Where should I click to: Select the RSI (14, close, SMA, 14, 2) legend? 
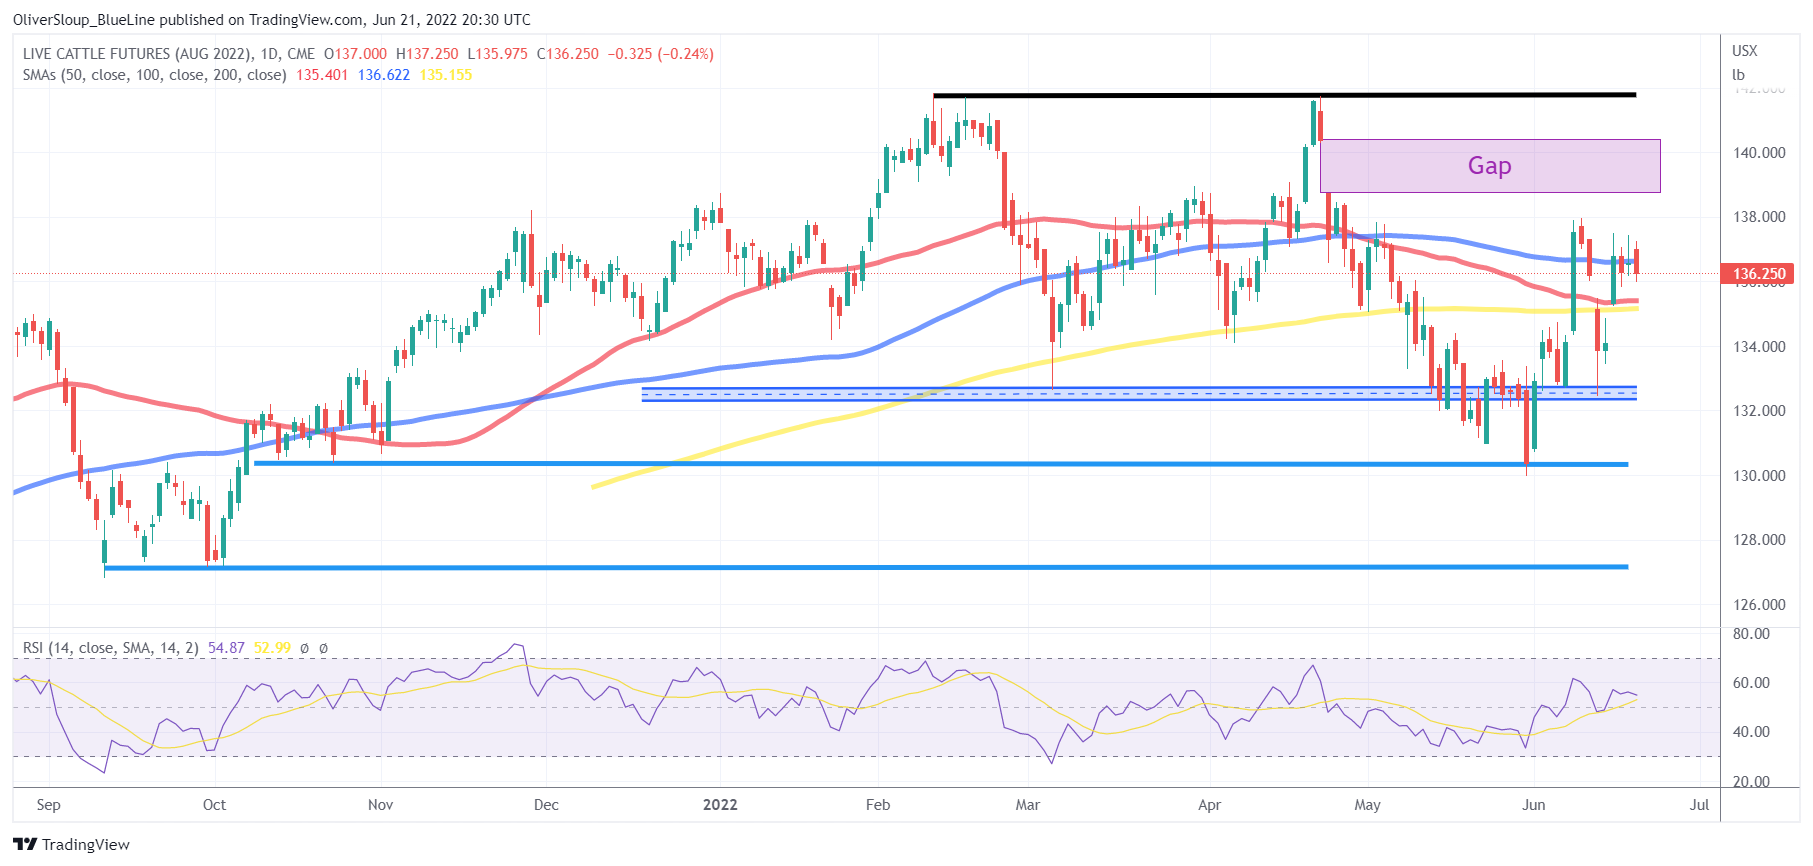tap(111, 648)
